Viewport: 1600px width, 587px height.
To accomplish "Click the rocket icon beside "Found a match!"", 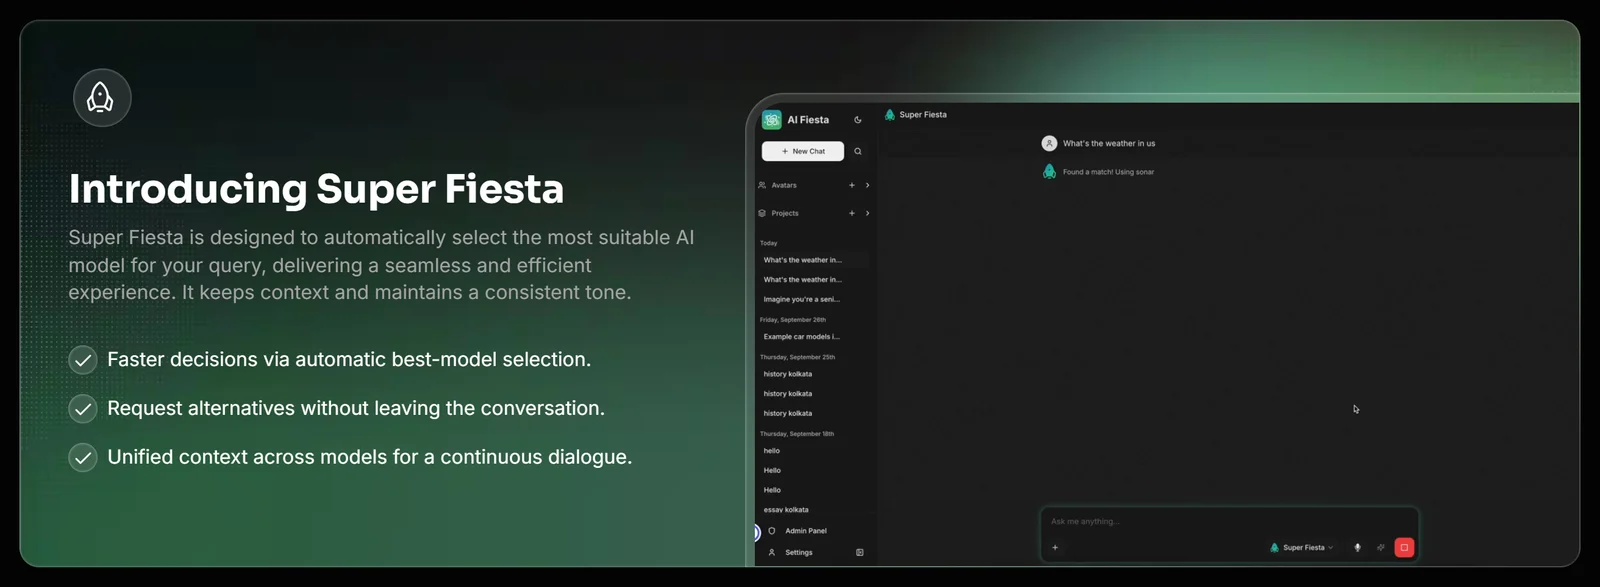I will click(1049, 172).
